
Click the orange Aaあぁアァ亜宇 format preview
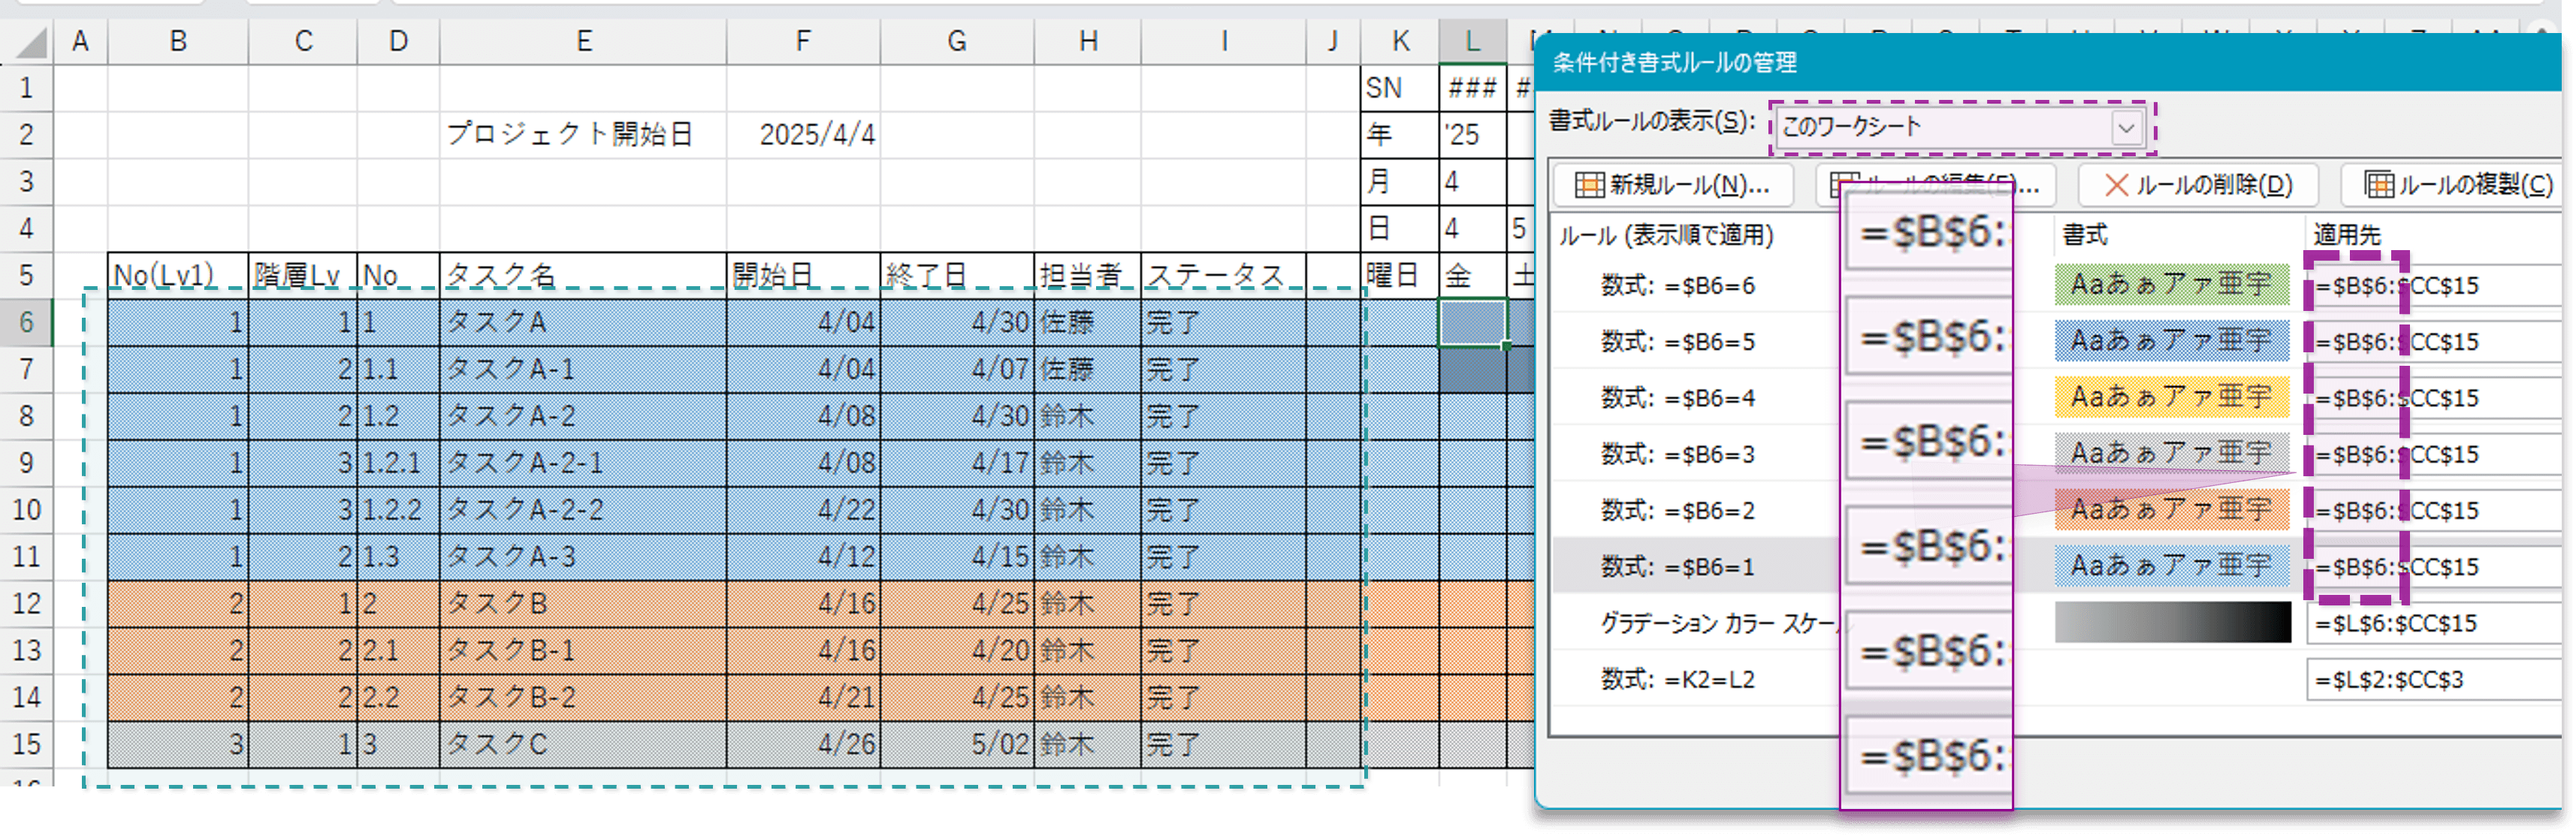click(x=2170, y=510)
